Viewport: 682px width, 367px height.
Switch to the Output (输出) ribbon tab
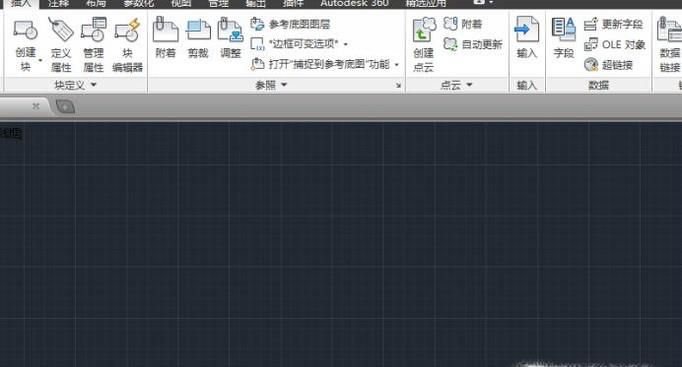256,3
